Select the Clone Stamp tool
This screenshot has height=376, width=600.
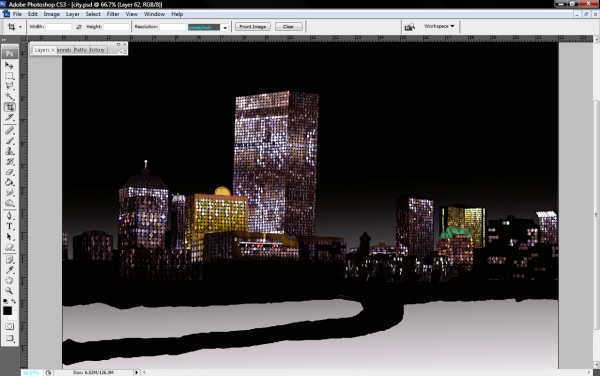coord(9,151)
